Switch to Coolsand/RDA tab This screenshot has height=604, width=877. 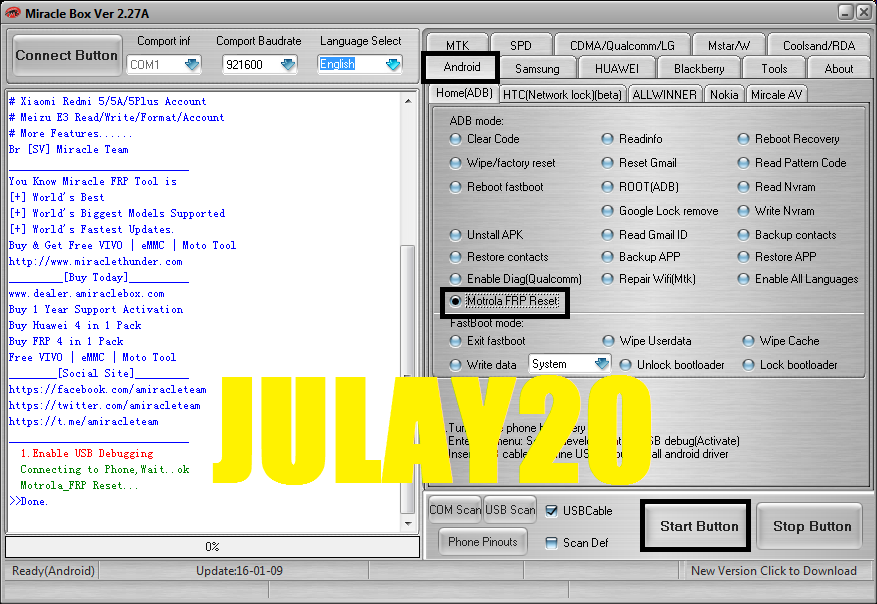(819, 45)
